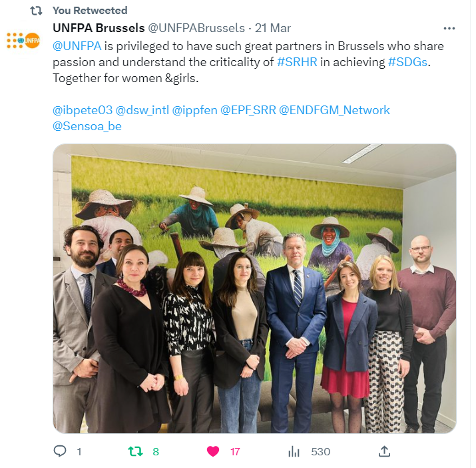Visit the @dsw_intl mention
Viewport: 476px width, 468px height.
[142, 110]
